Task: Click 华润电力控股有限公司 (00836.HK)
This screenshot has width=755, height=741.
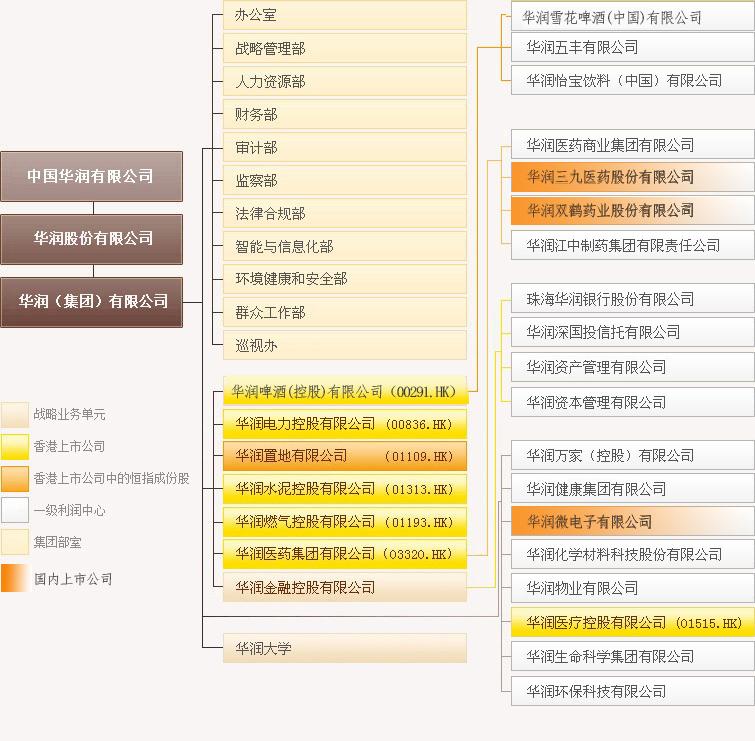Action: pyautogui.click(x=345, y=424)
